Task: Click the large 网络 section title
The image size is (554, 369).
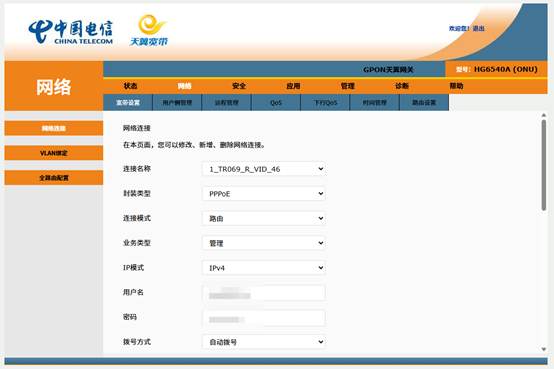Action: coord(54,87)
